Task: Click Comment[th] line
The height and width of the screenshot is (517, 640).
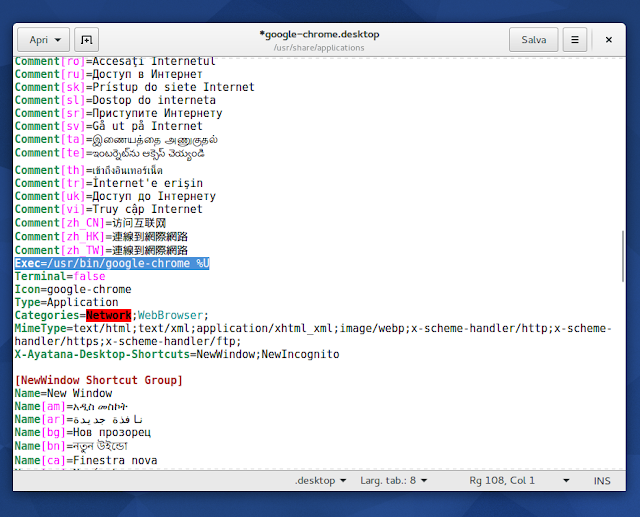Action: point(89,170)
